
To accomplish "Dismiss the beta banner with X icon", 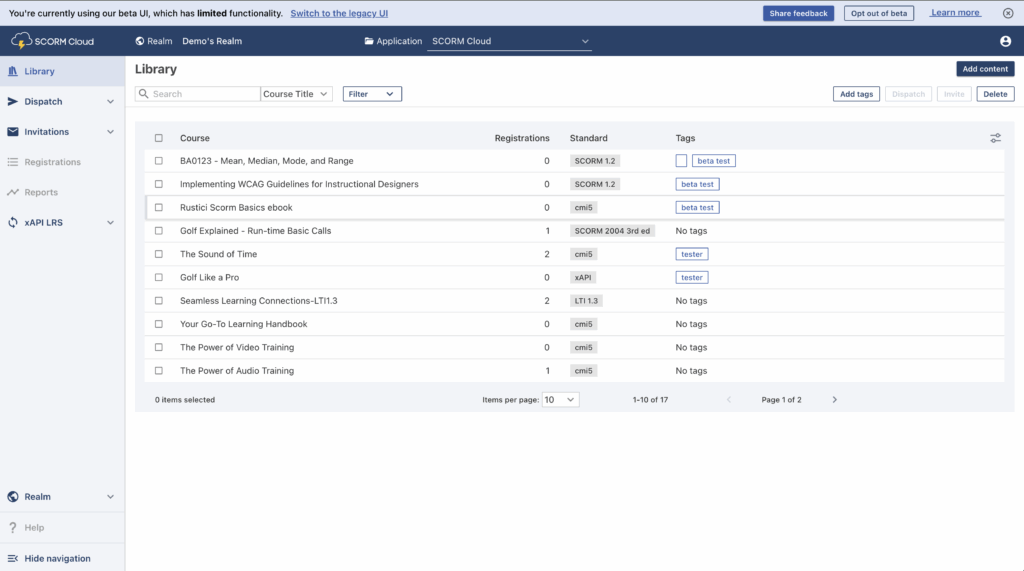I will [x=1008, y=13].
